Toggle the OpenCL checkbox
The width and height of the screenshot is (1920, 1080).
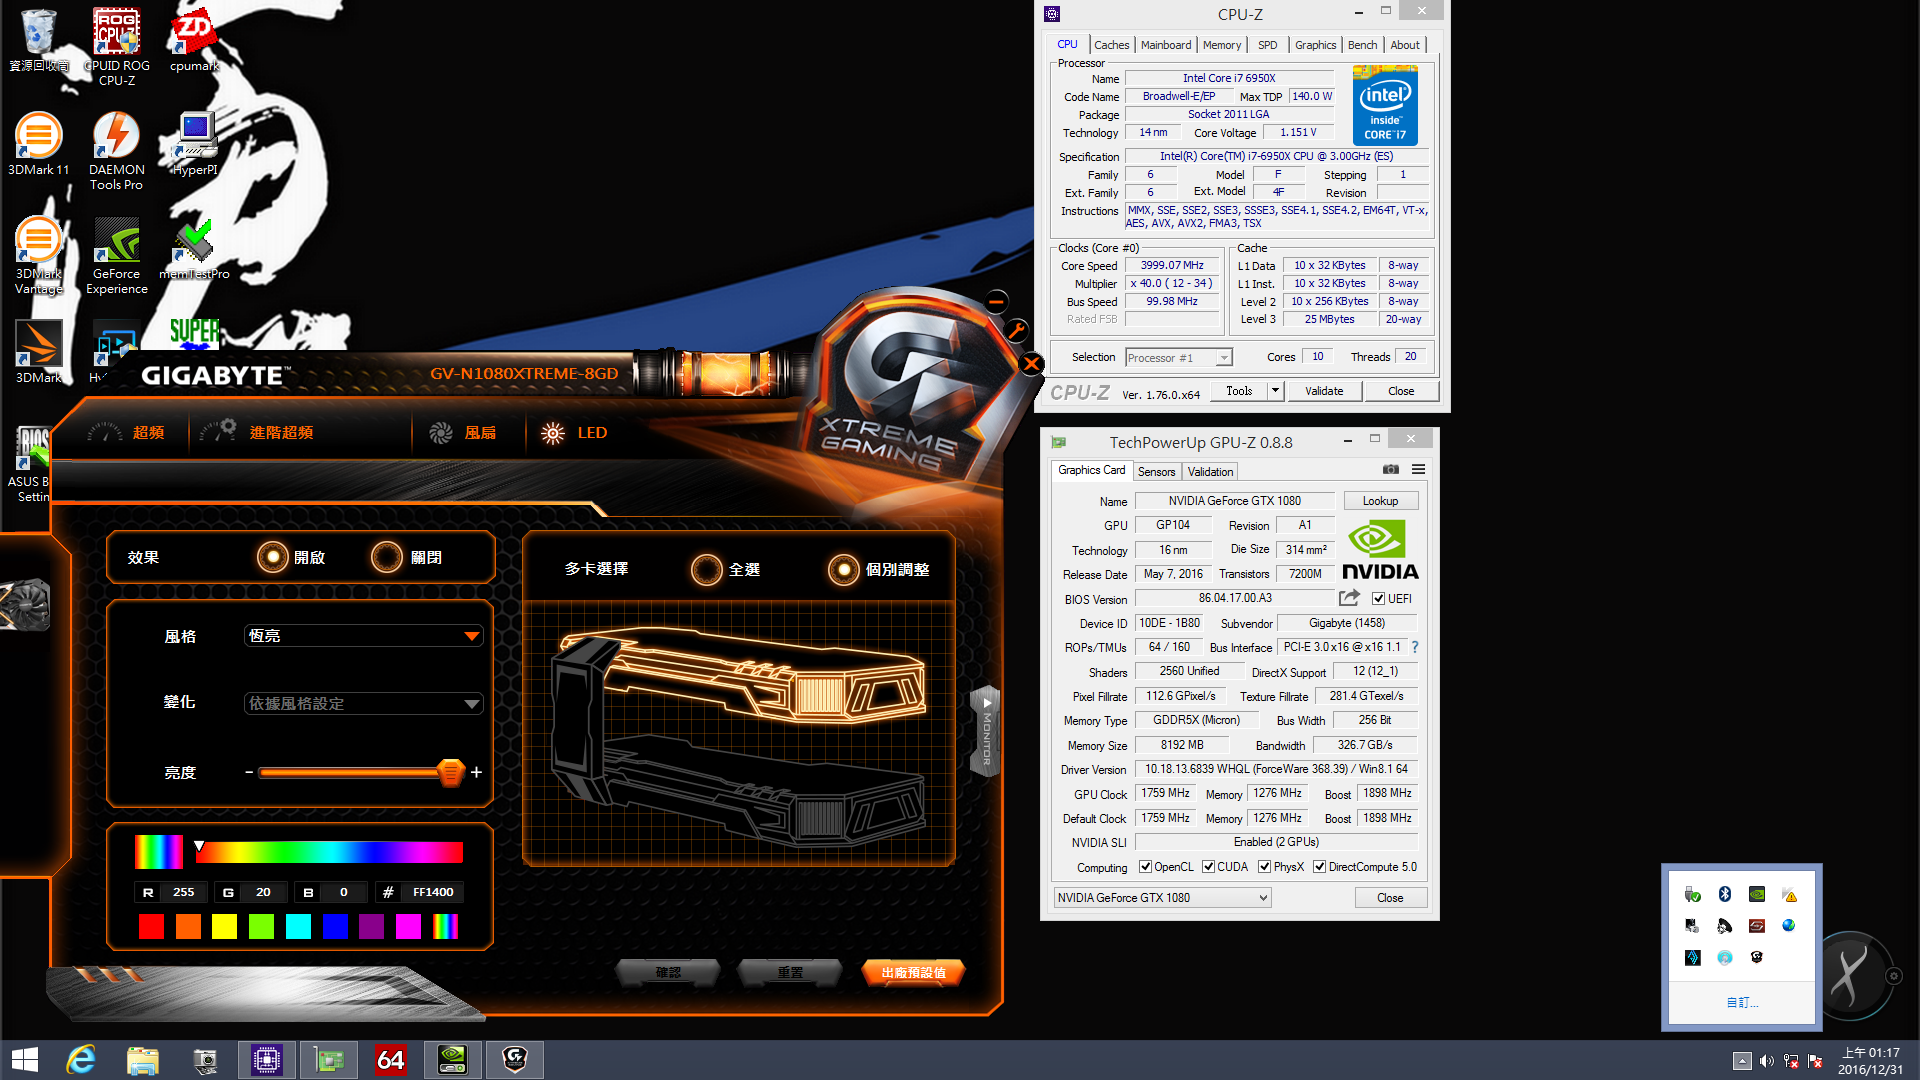coord(1145,867)
